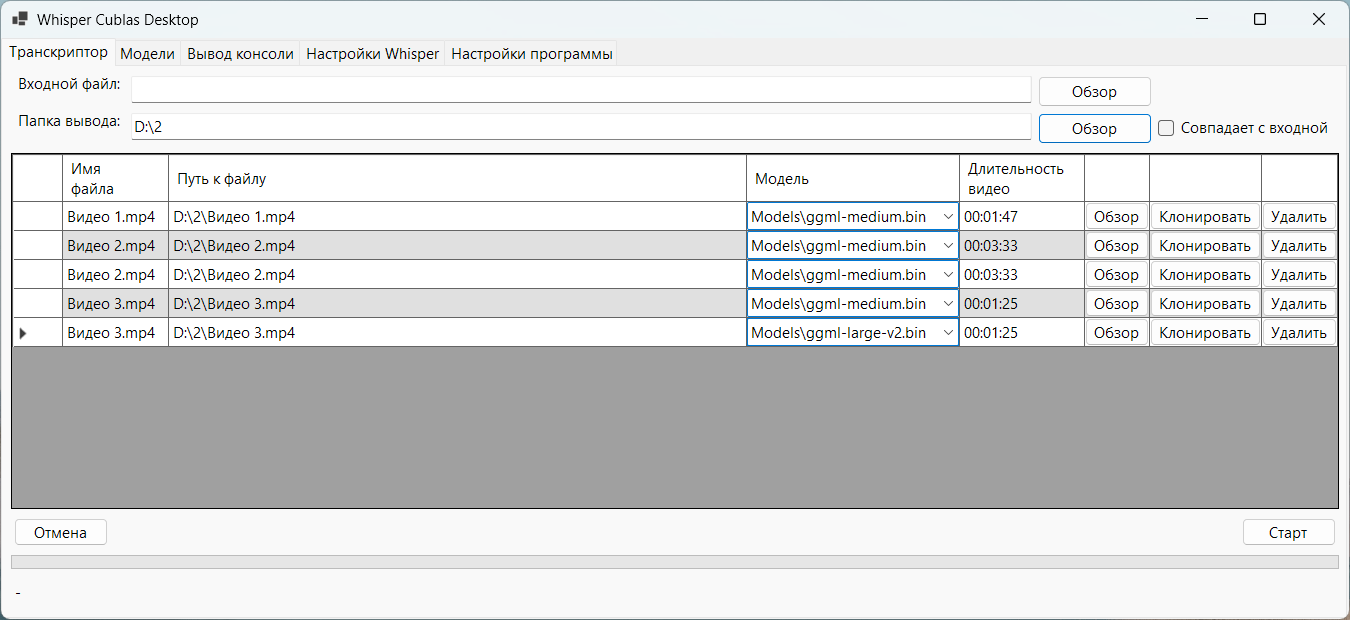Browse for input file with Обзор
1350x620 pixels.
point(1094,92)
